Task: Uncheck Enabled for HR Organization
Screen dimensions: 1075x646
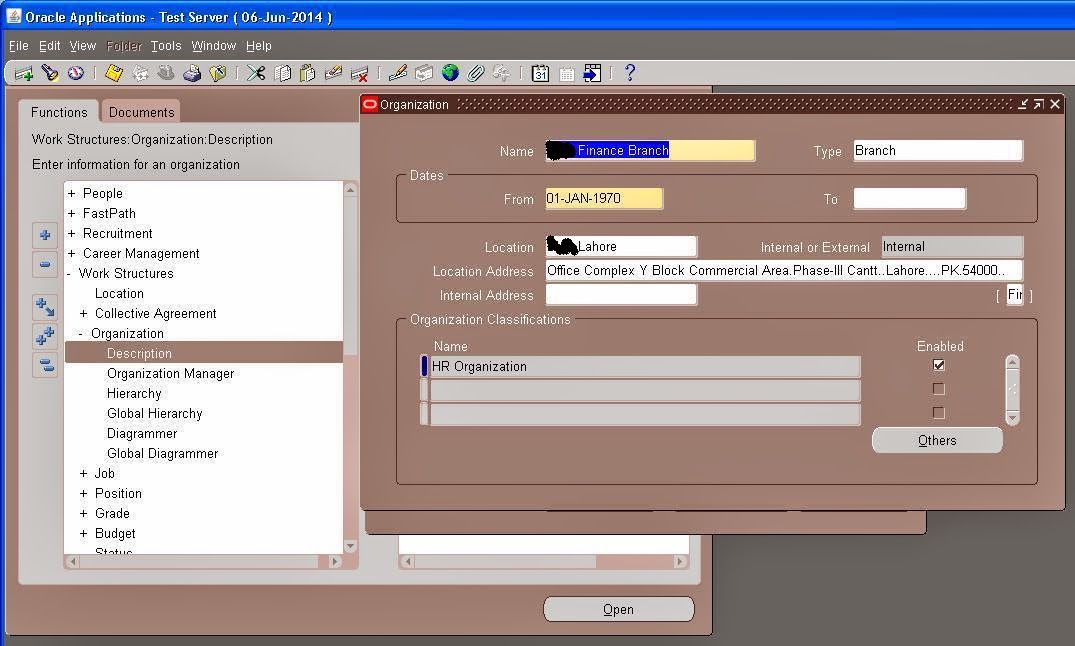Action: pos(939,366)
